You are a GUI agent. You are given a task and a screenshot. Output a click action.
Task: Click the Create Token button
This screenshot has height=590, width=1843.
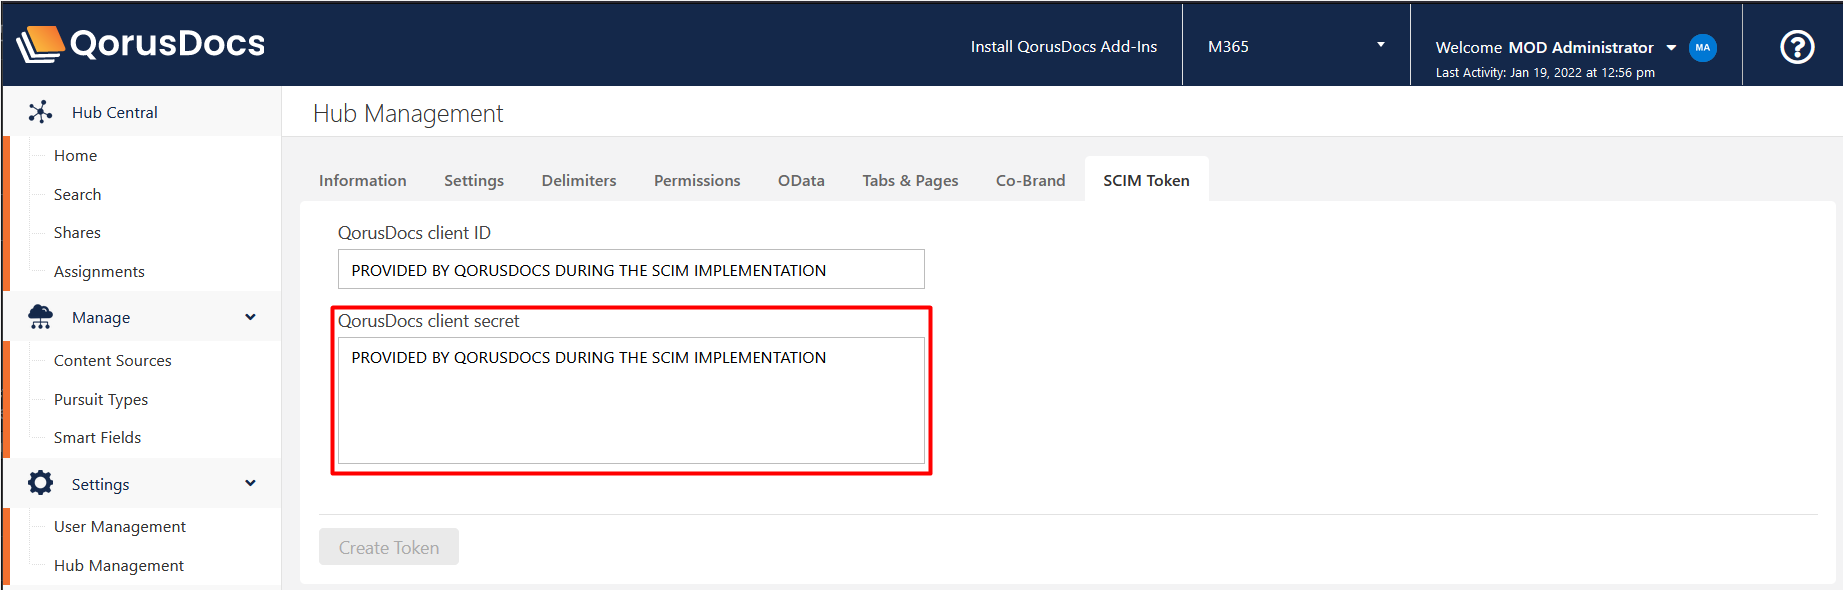(389, 547)
